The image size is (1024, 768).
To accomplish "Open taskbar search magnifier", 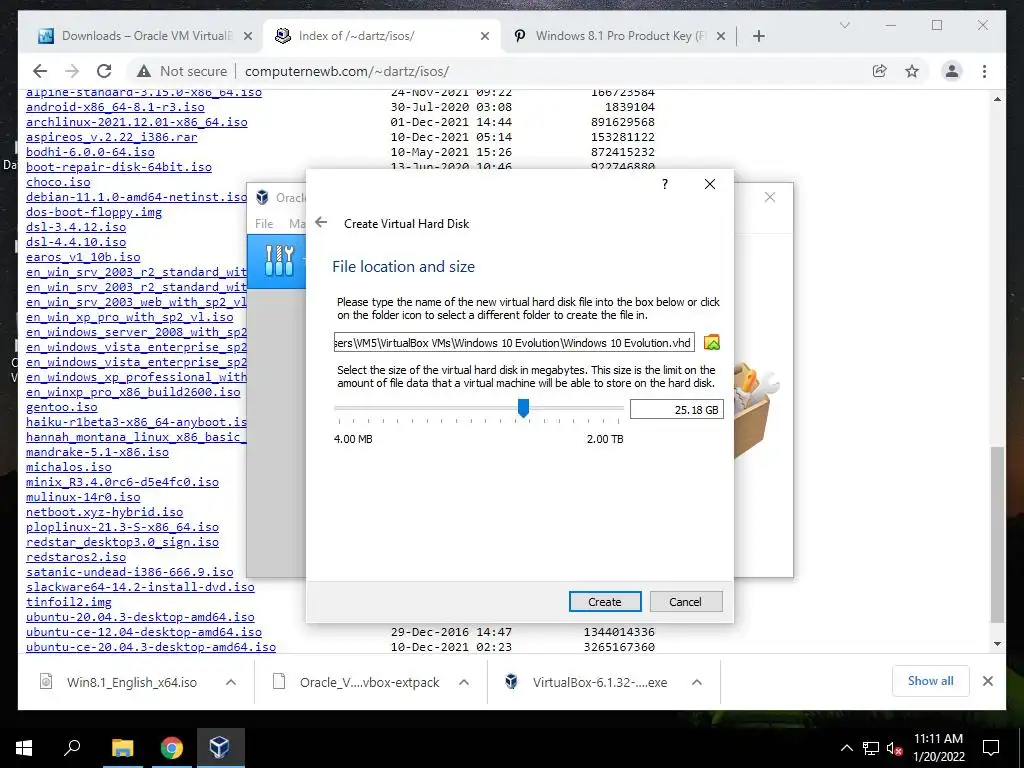I will (72, 748).
